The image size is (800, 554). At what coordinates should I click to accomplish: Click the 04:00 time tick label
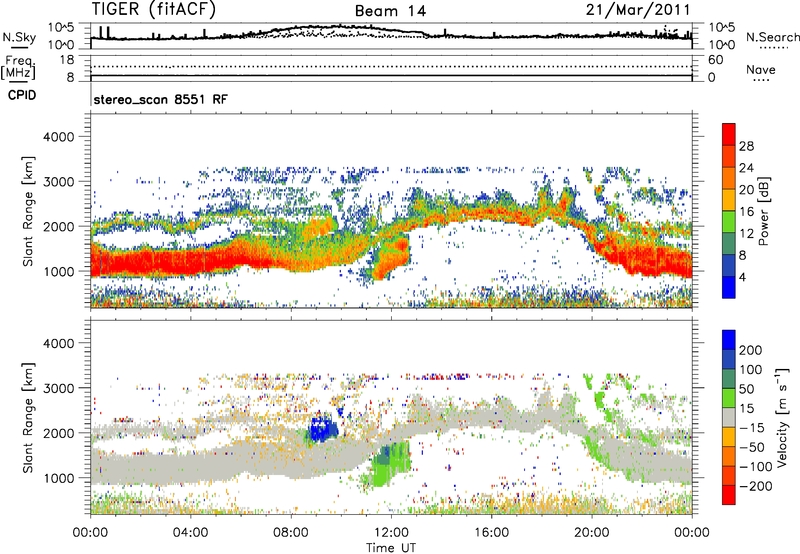[x=190, y=533]
